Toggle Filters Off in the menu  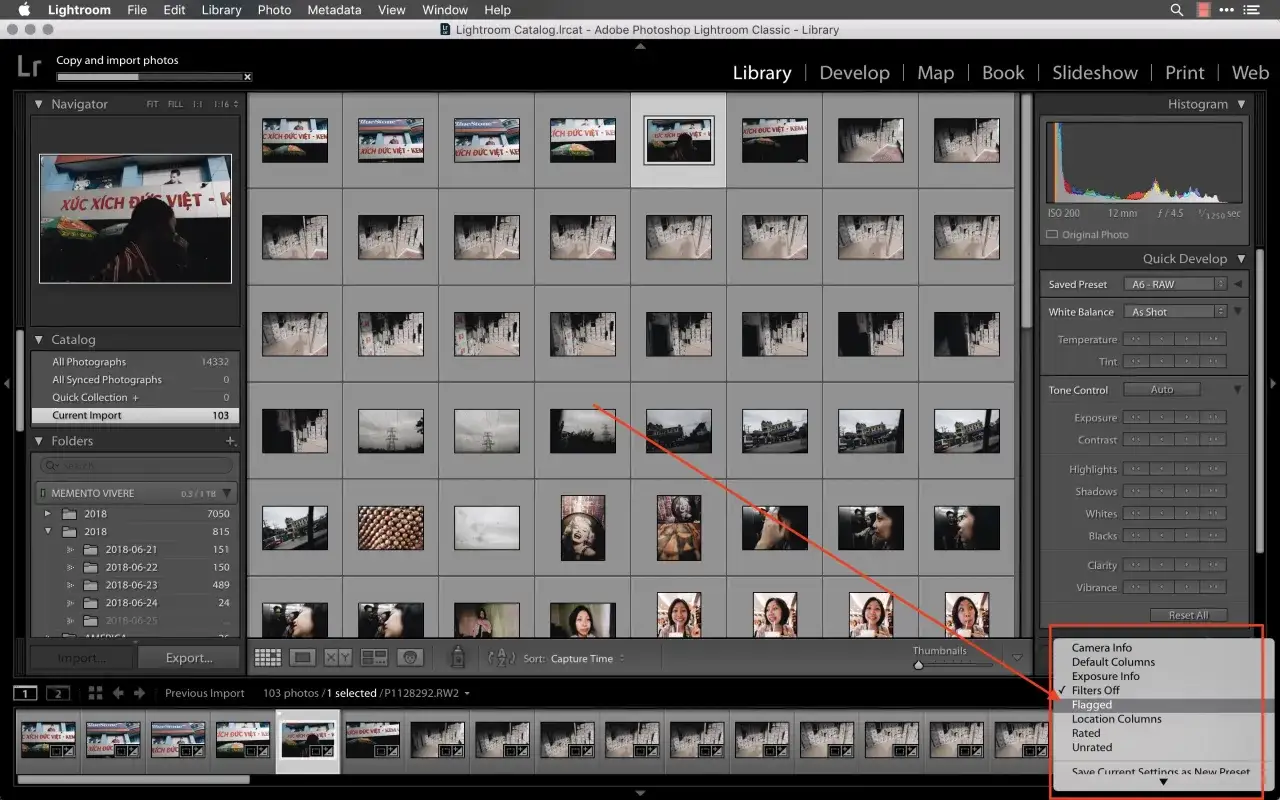1095,690
